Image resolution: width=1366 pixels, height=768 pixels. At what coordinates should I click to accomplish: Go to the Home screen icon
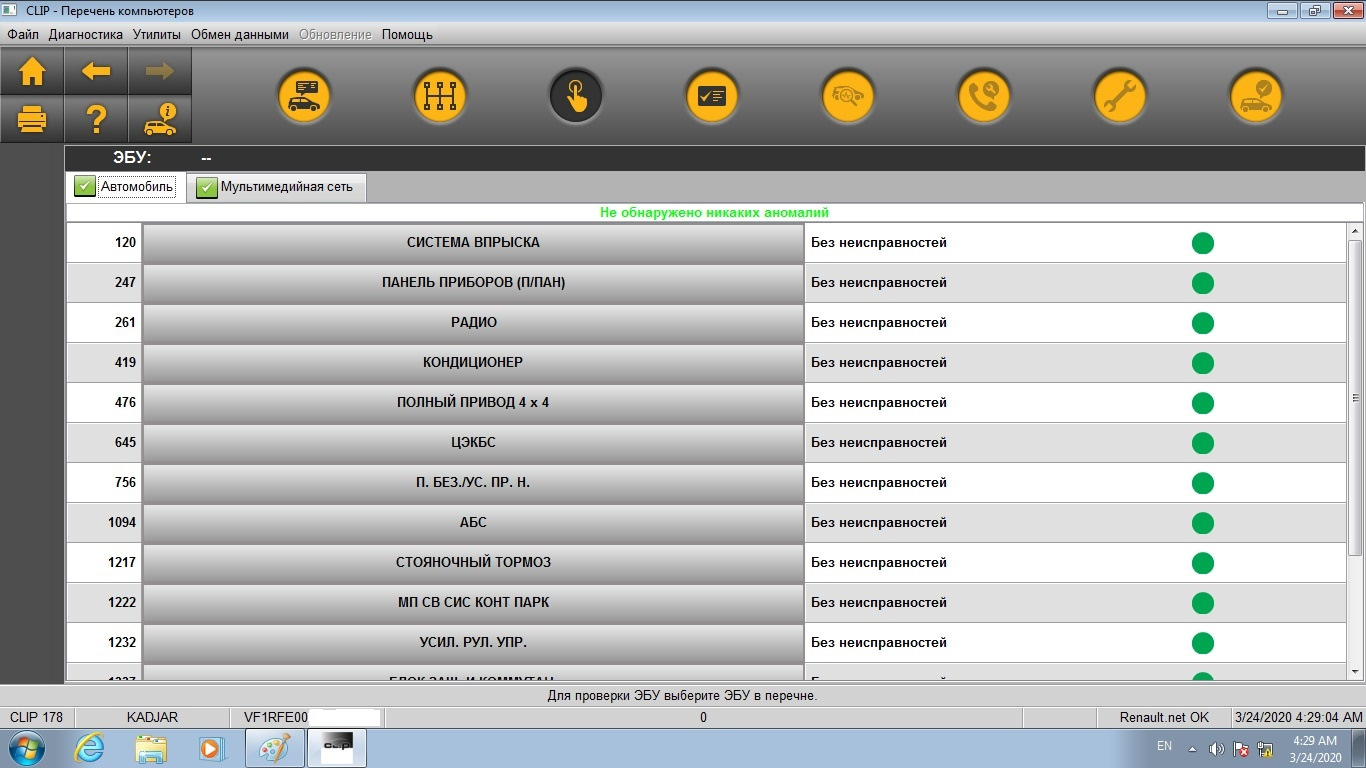[32, 71]
